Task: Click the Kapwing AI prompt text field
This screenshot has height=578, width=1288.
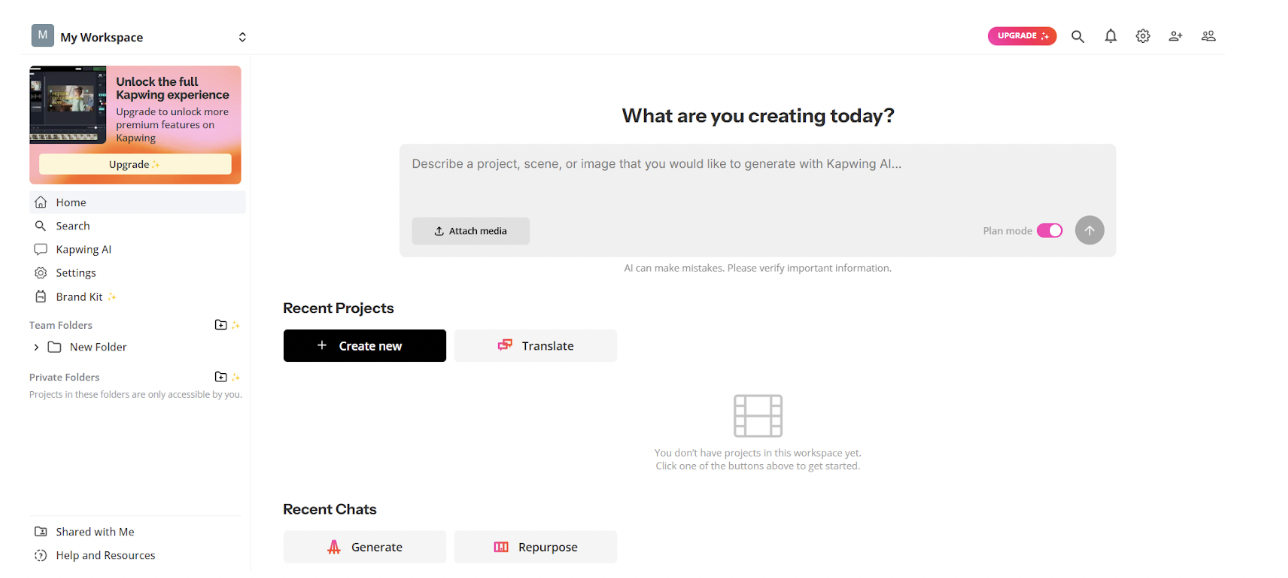Action: [x=757, y=178]
